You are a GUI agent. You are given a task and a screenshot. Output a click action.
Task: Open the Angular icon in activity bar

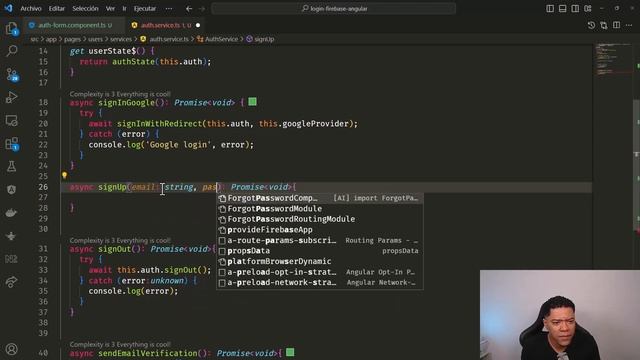(x=11, y=189)
